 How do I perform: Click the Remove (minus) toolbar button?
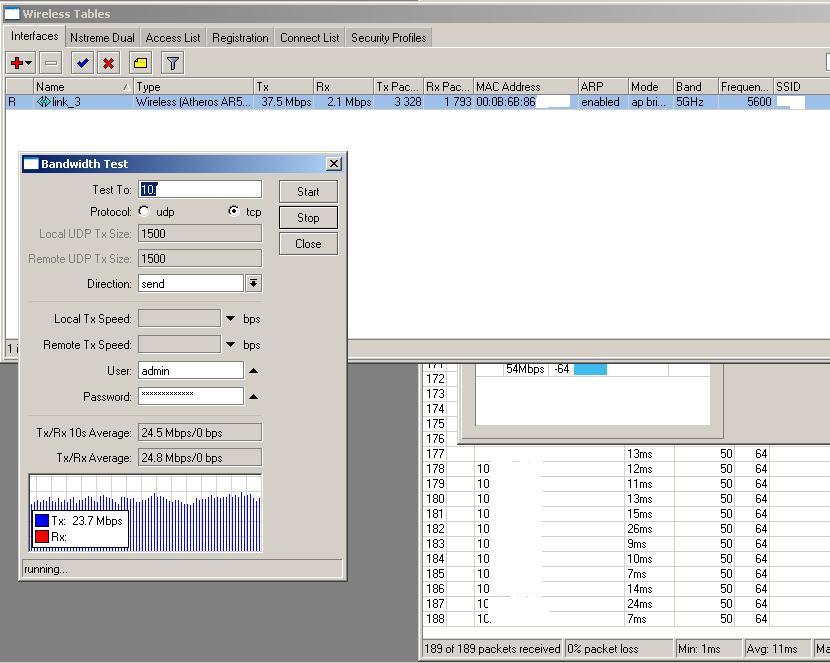(x=51, y=63)
